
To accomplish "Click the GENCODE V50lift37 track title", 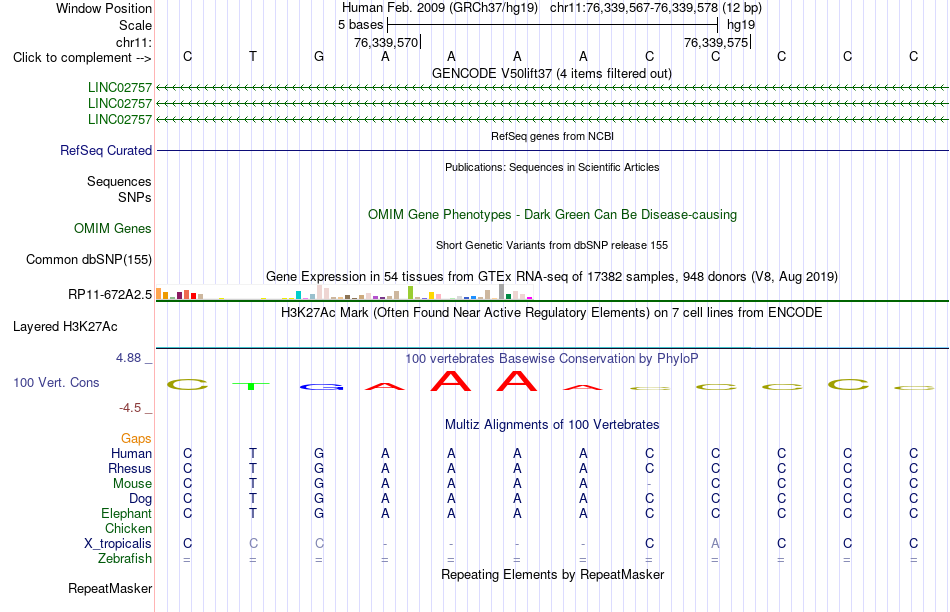I will 552,73.
